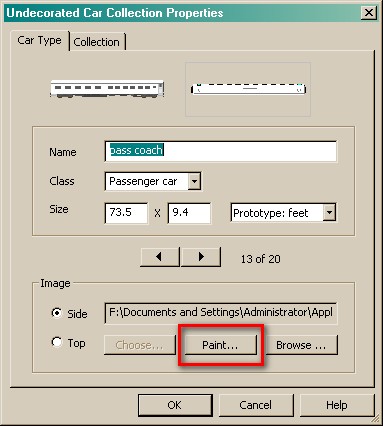Screen dimensions: 383x426
Task: Expand the Prototype: feet units dropdown
Action: [329, 212]
